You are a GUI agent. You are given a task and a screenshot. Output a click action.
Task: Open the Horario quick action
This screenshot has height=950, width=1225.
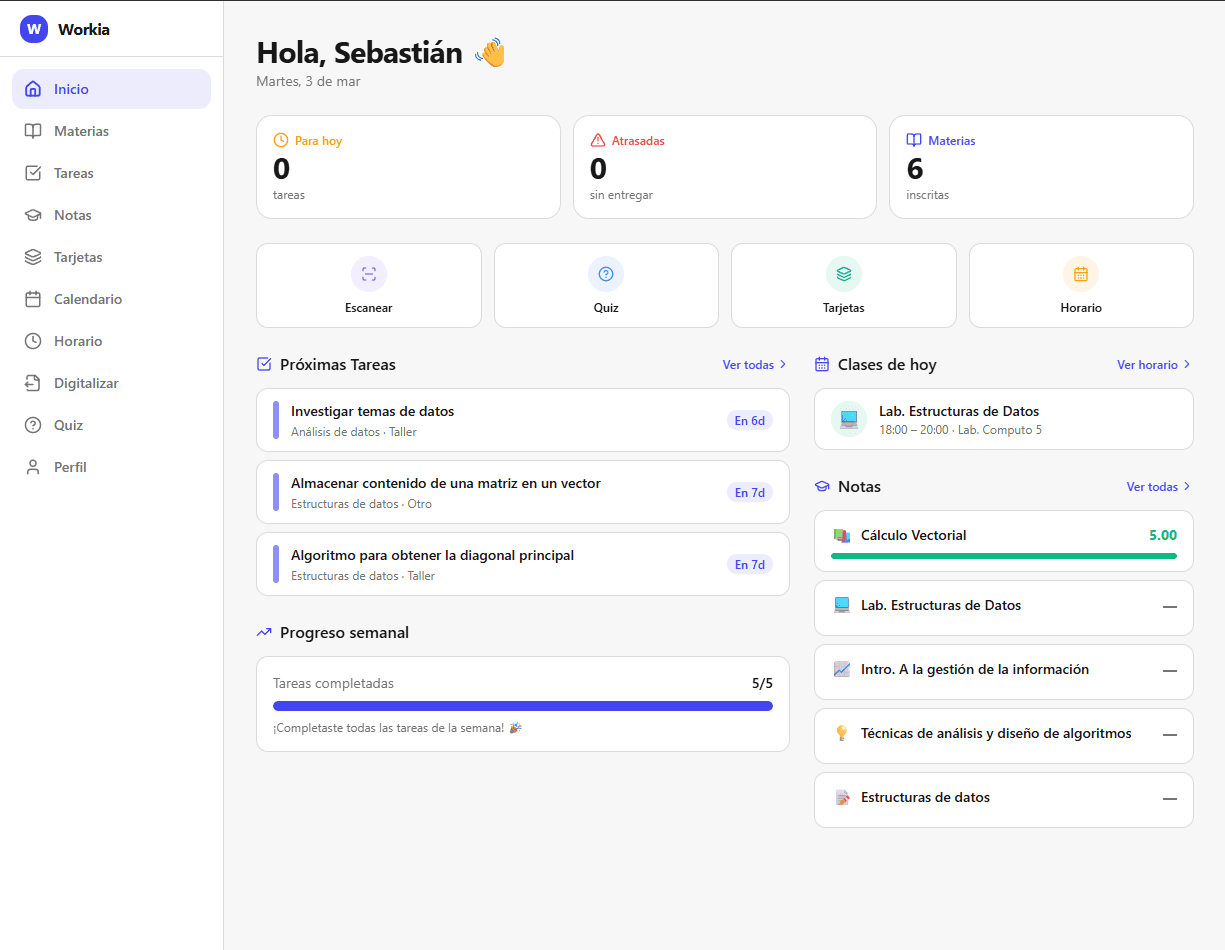point(1080,285)
